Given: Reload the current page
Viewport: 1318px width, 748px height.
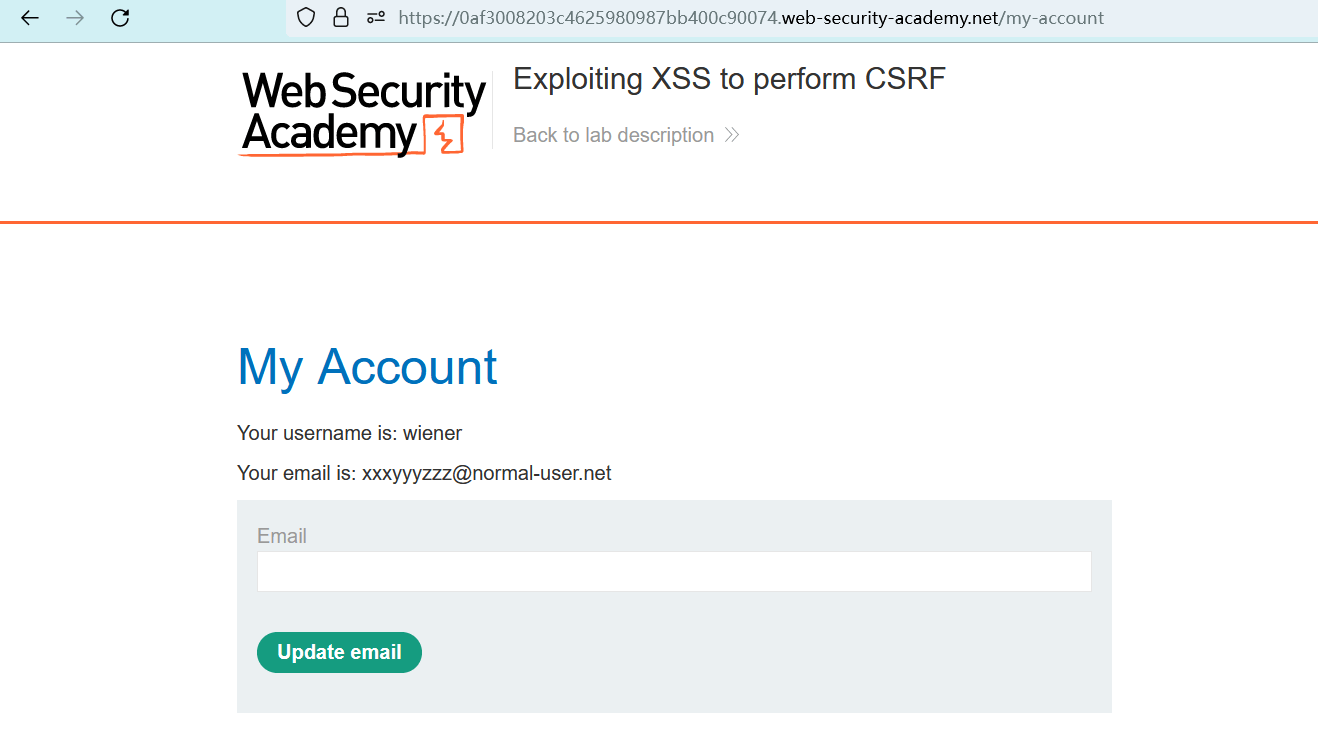Looking at the screenshot, I should click(x=120, y=18).
